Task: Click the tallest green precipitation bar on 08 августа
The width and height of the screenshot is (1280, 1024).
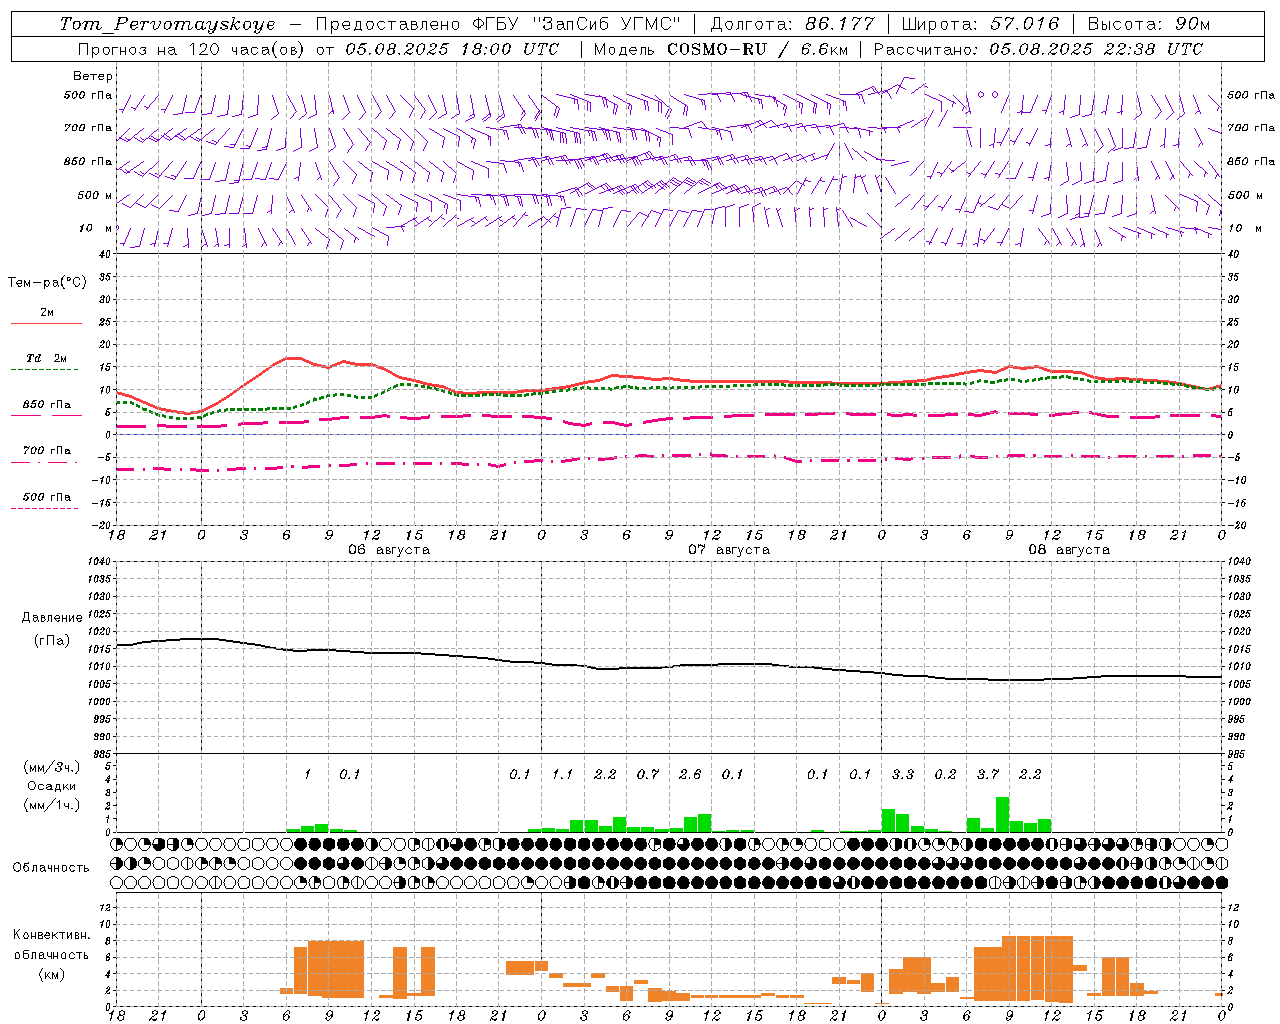Action: tap(1002, 814)
